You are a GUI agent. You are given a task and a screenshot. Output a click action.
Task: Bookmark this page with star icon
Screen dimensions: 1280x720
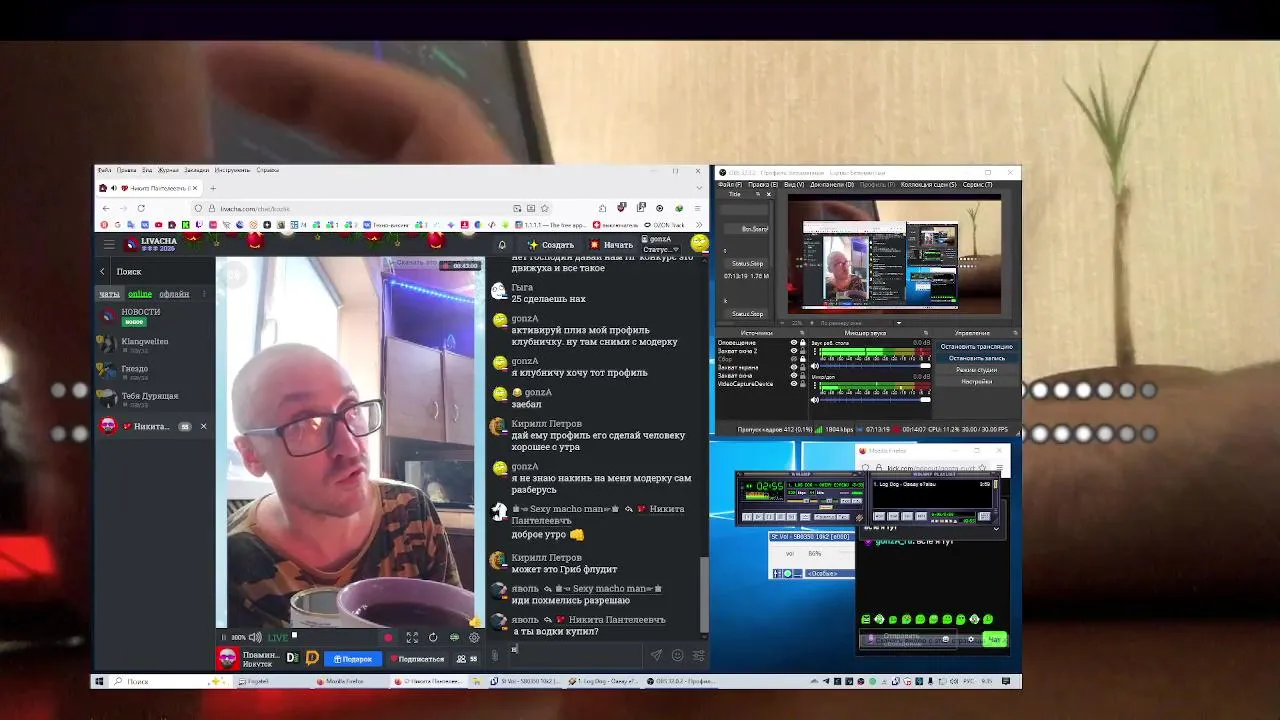545,208
